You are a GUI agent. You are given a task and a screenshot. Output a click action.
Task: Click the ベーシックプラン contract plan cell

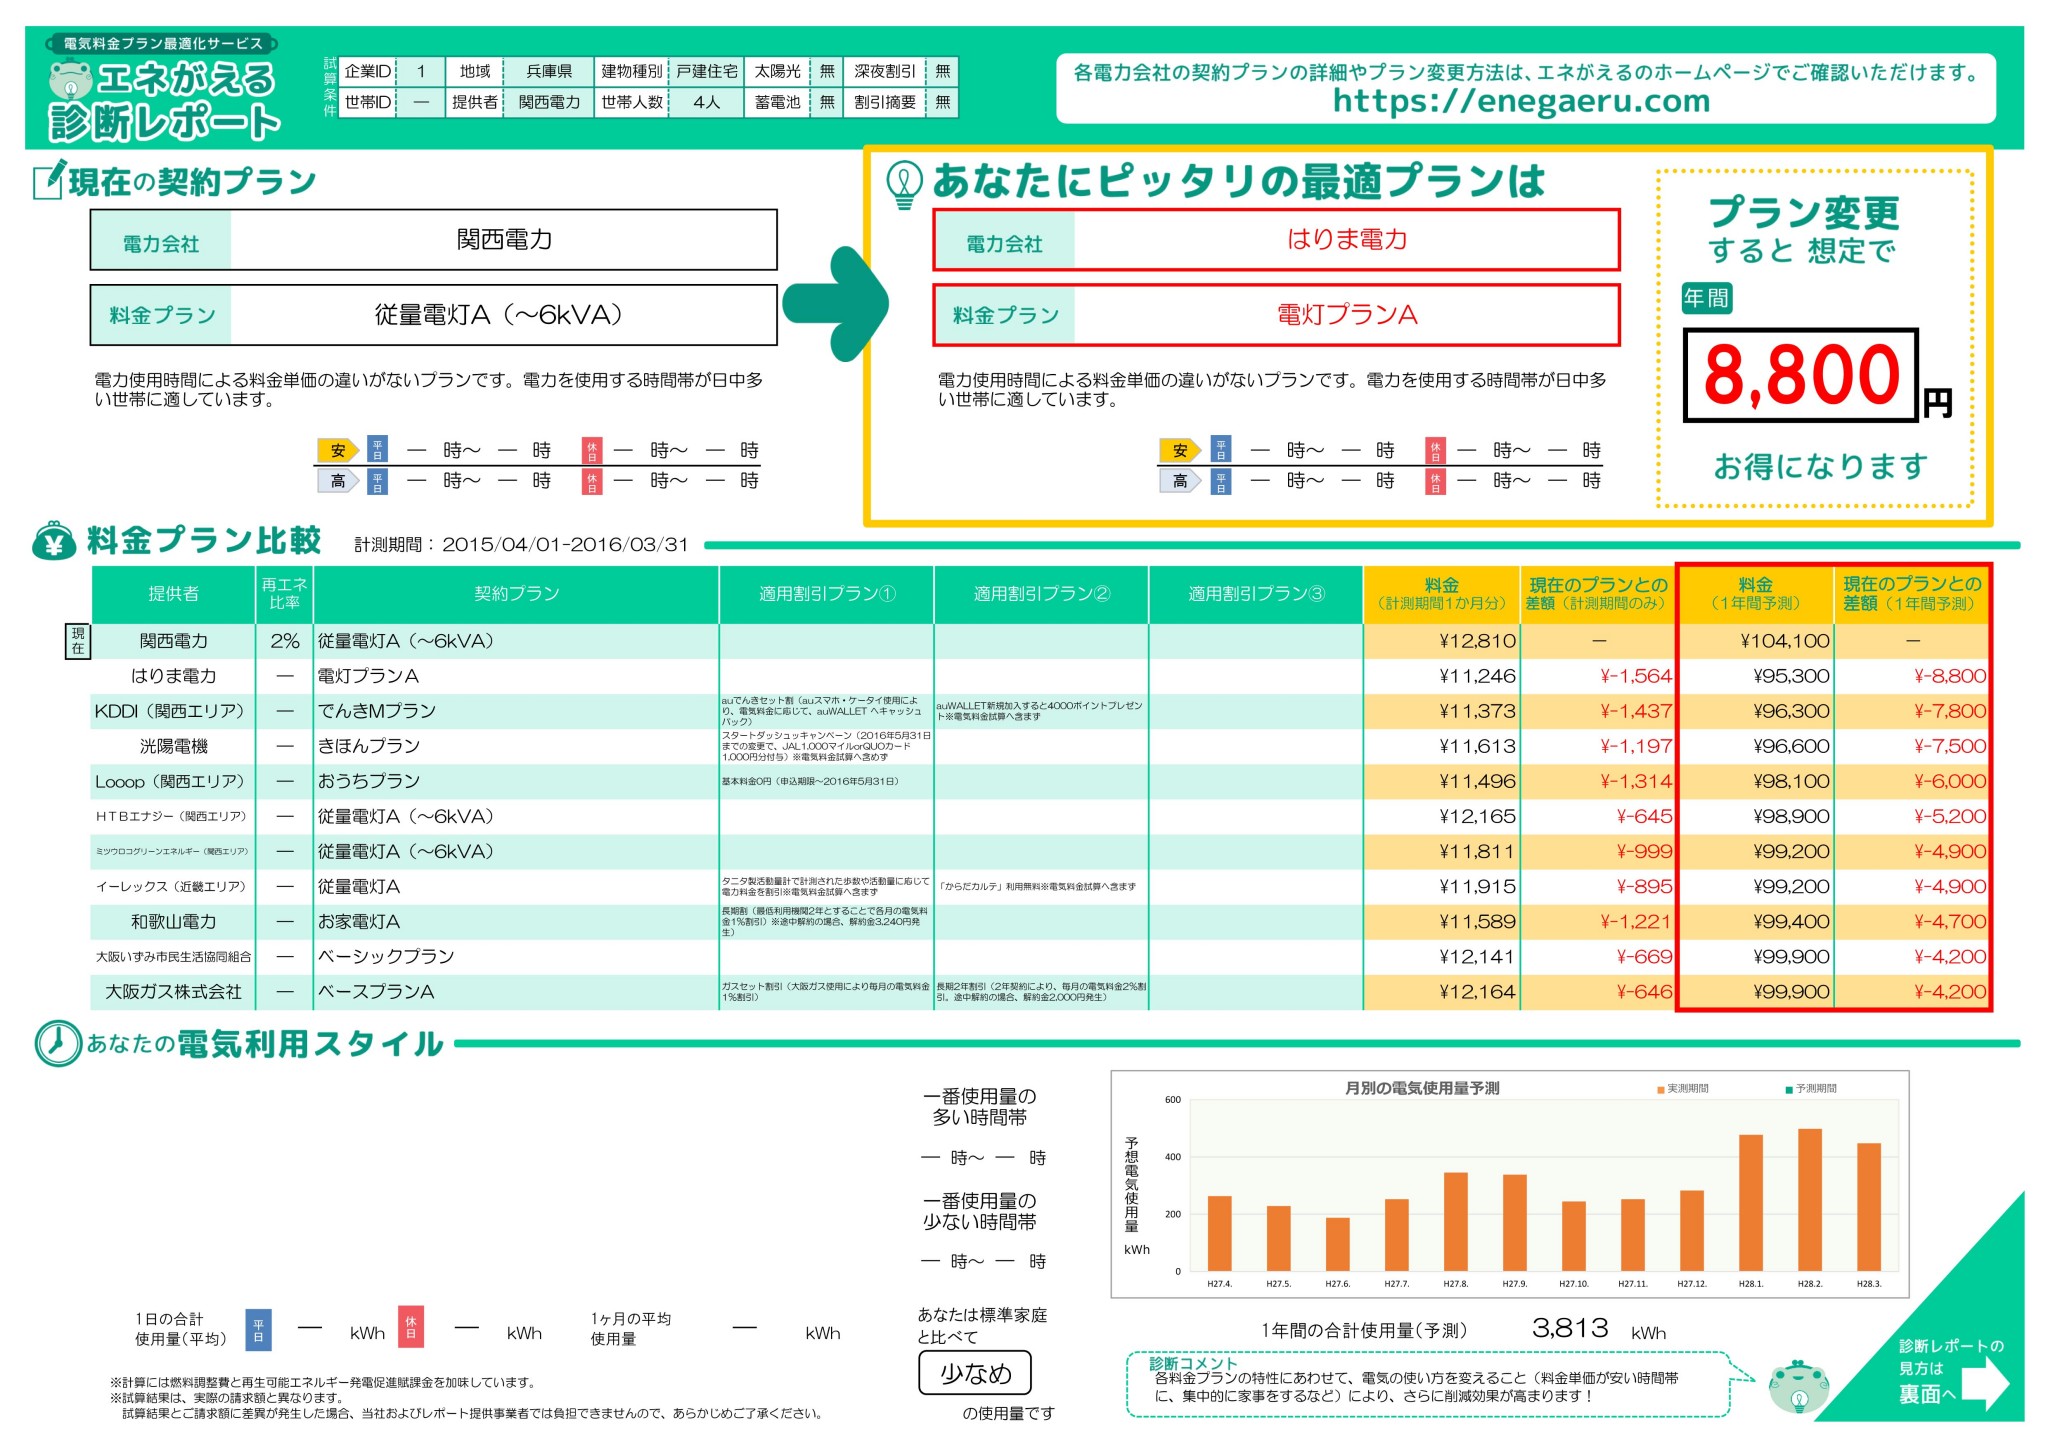click(516, 957)
